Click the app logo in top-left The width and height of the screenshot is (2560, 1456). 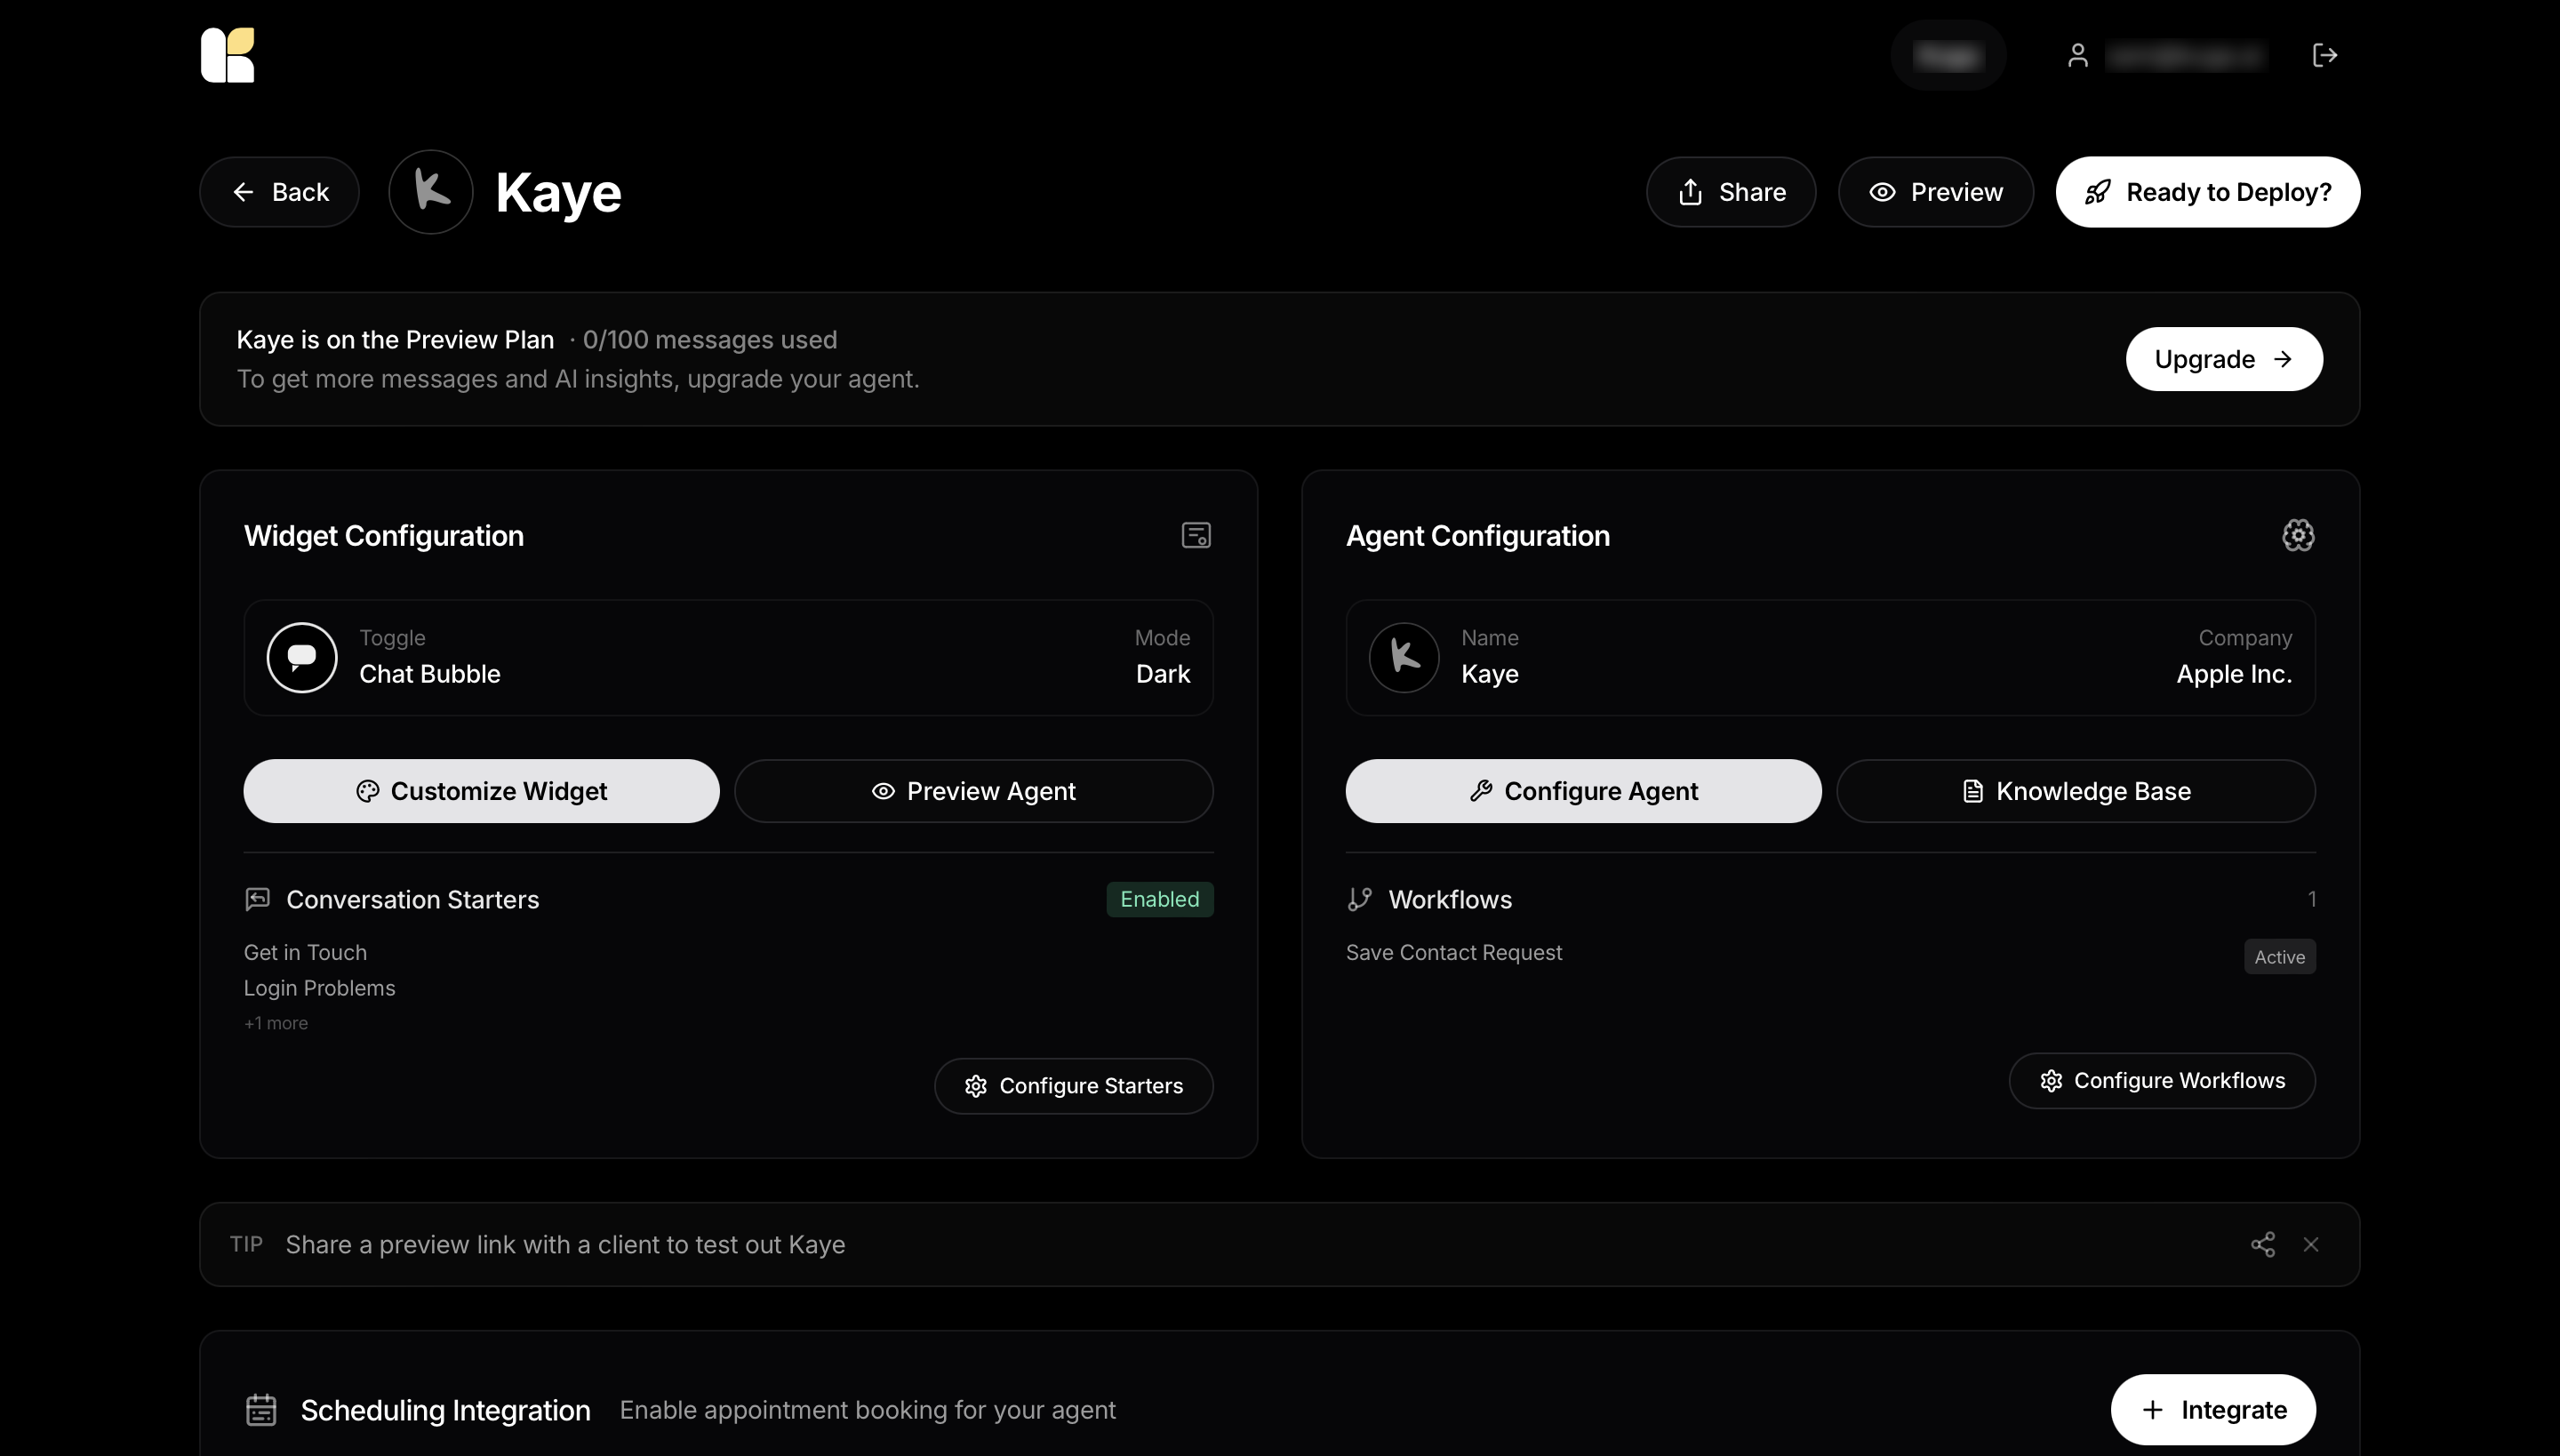228,55
